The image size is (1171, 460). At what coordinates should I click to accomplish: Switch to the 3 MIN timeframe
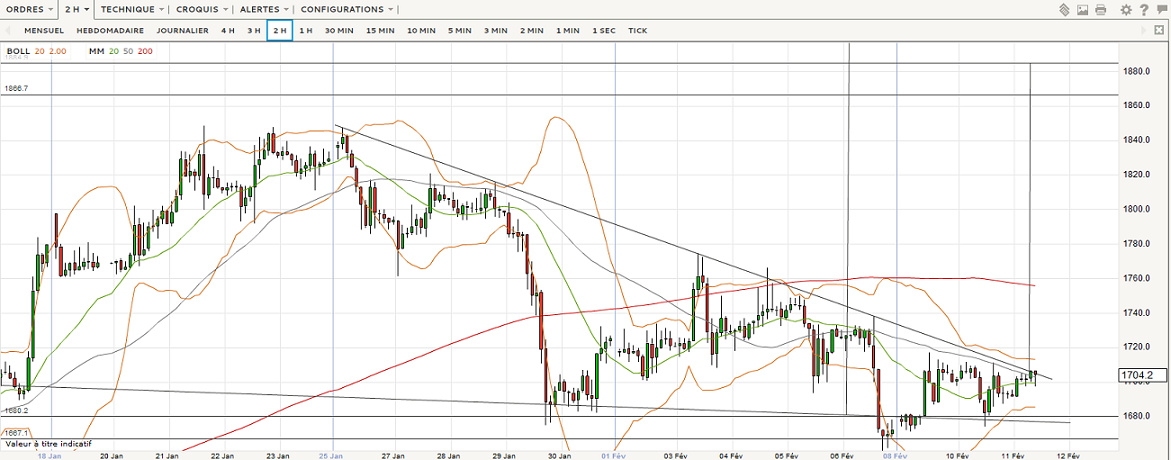click(495, 31)
